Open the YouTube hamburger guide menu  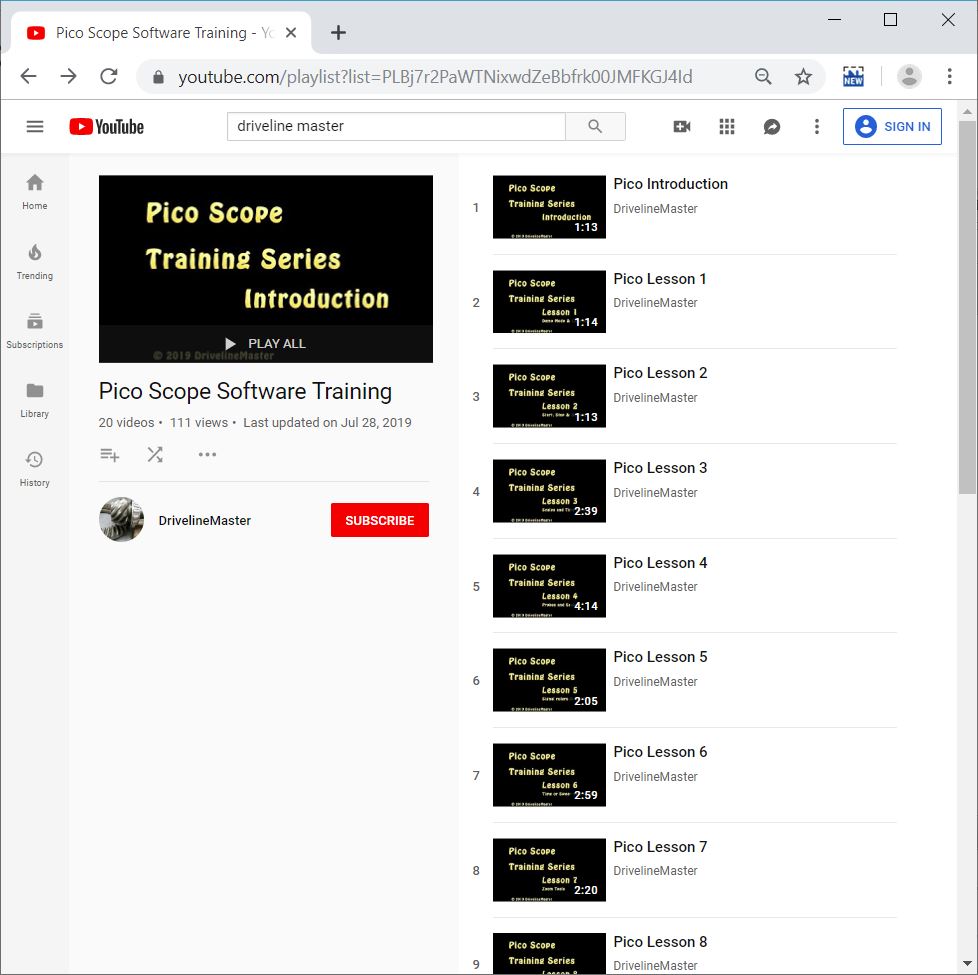(35, 127)
